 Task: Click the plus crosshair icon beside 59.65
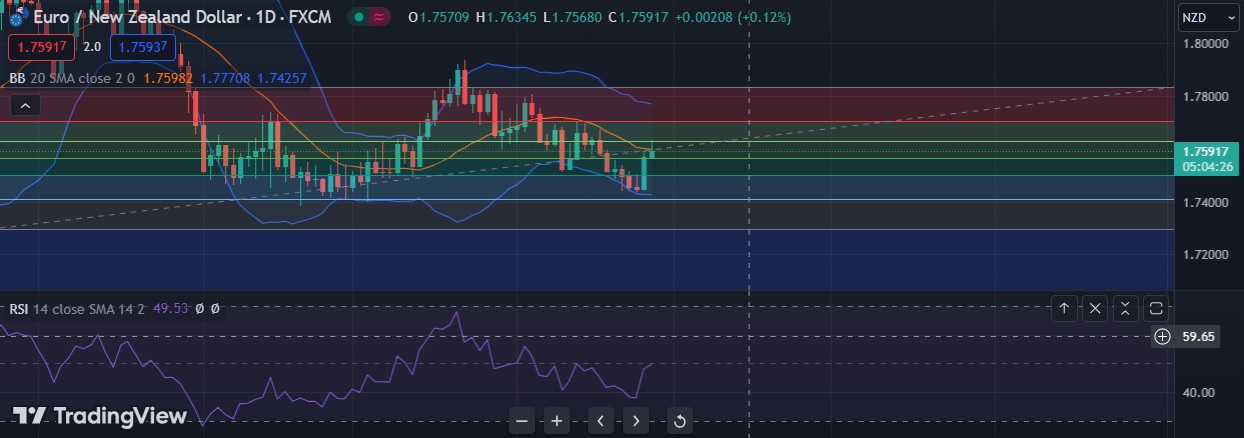tap(1162, 337)
